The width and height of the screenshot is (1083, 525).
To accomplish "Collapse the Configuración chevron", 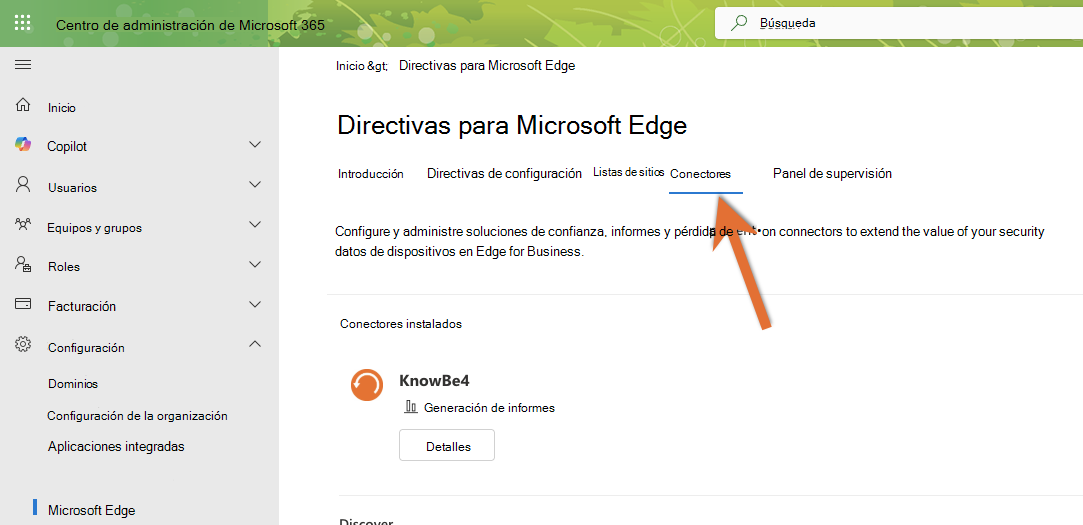I will tap(255, 343).
